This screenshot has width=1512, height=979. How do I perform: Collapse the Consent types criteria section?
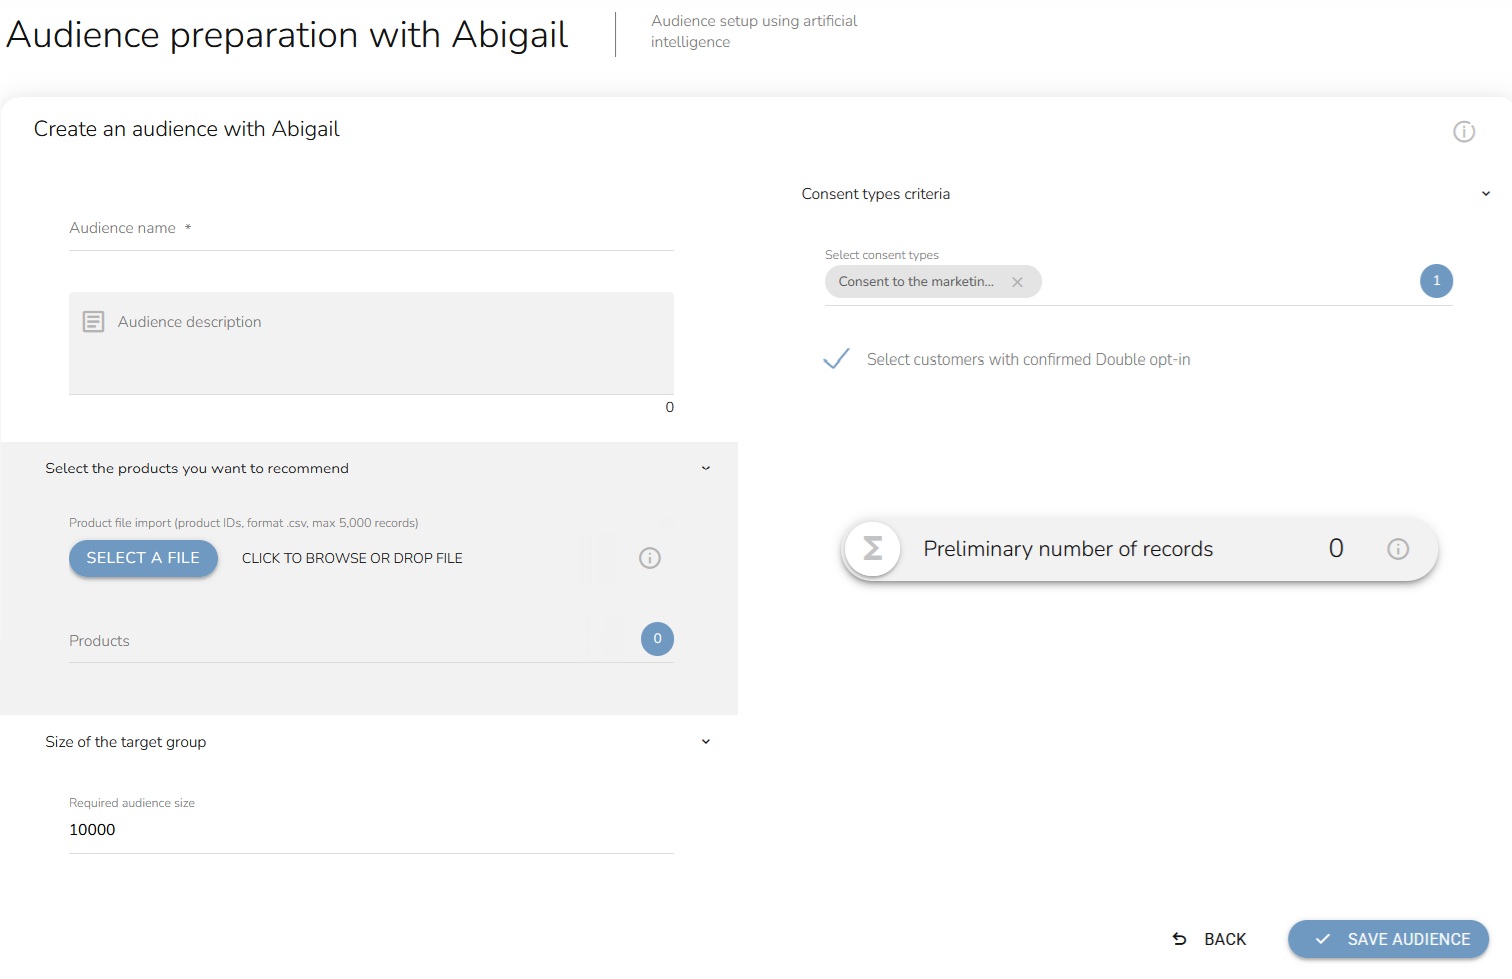coord(1485,194)
